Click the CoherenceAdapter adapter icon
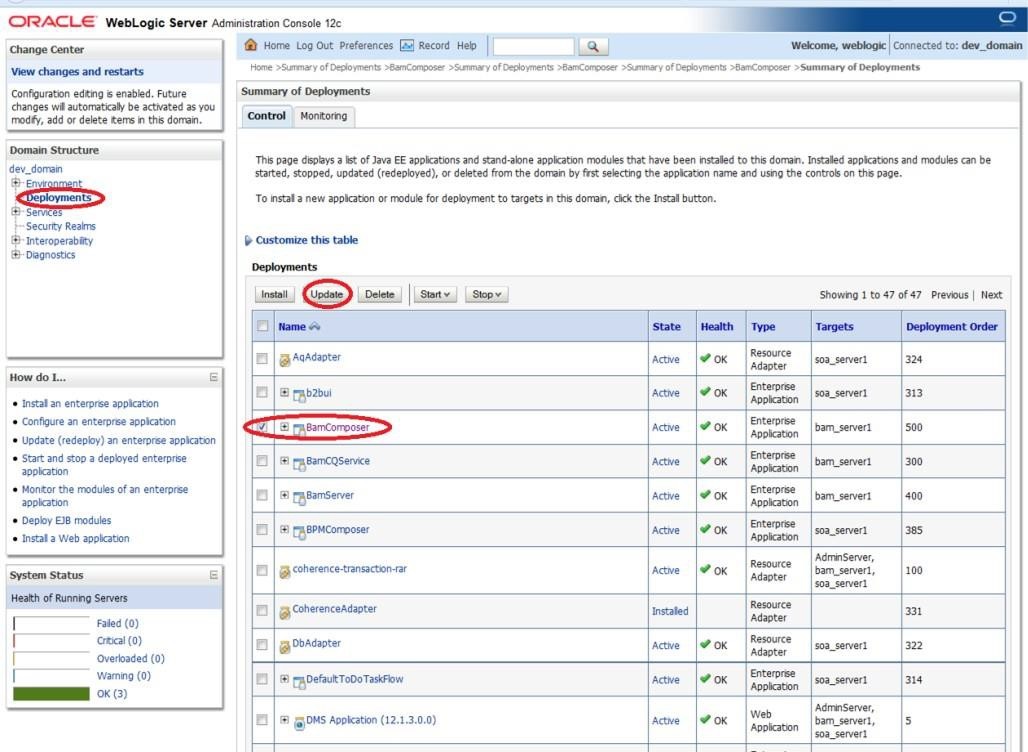 (x=285, y=612)
